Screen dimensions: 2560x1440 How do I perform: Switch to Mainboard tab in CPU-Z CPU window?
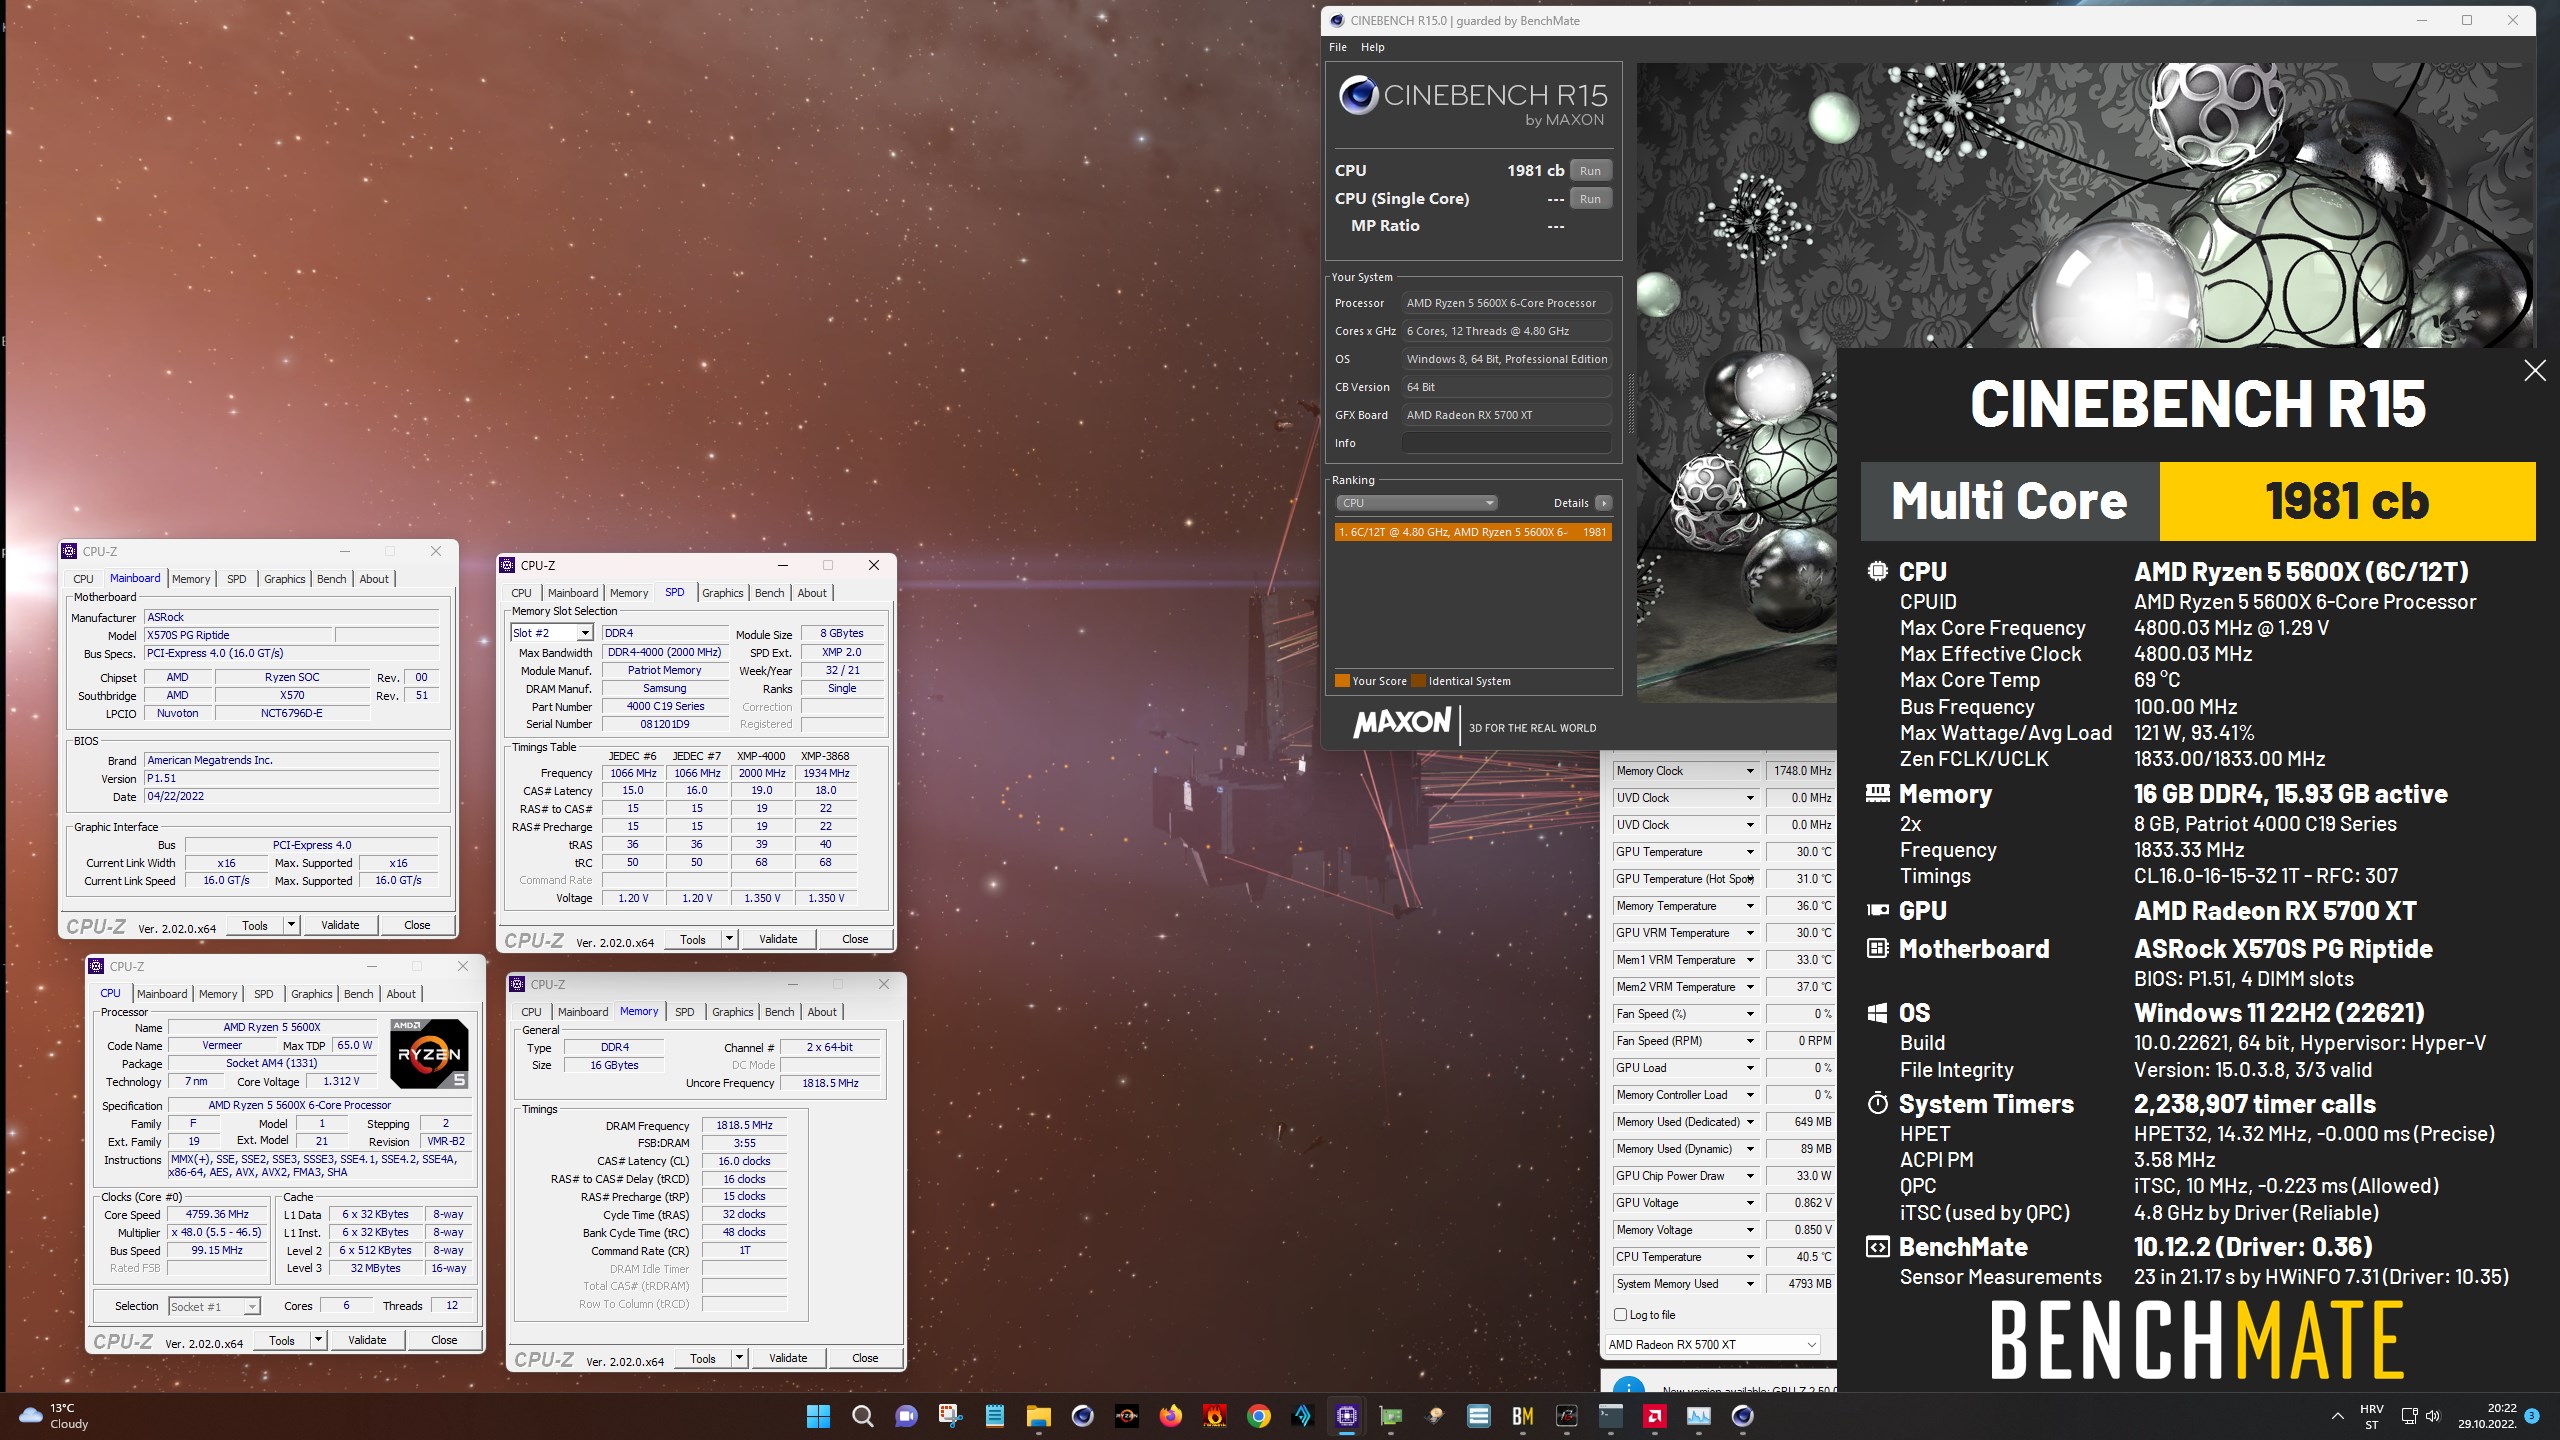pyautogui.click(x=162, y=994)
